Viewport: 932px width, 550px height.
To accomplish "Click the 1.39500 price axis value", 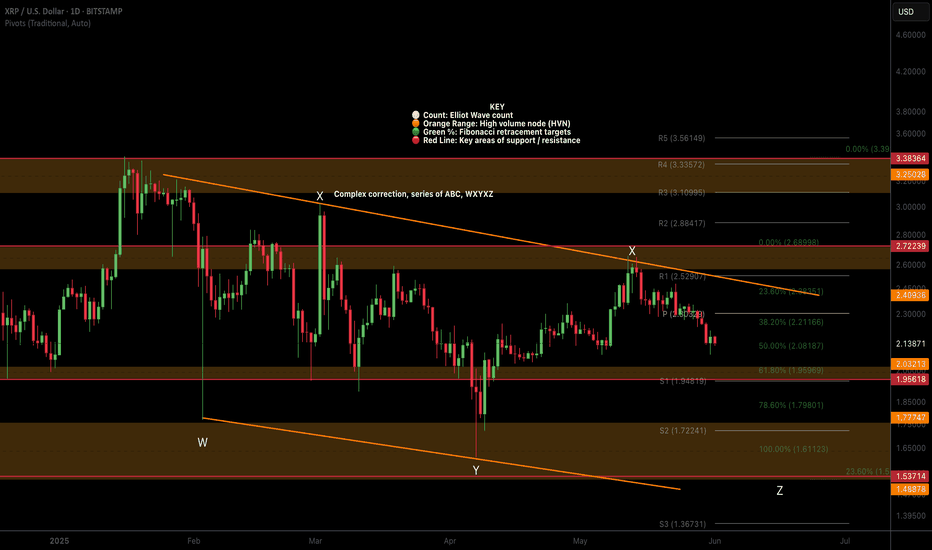I will (x=911, y=516).
